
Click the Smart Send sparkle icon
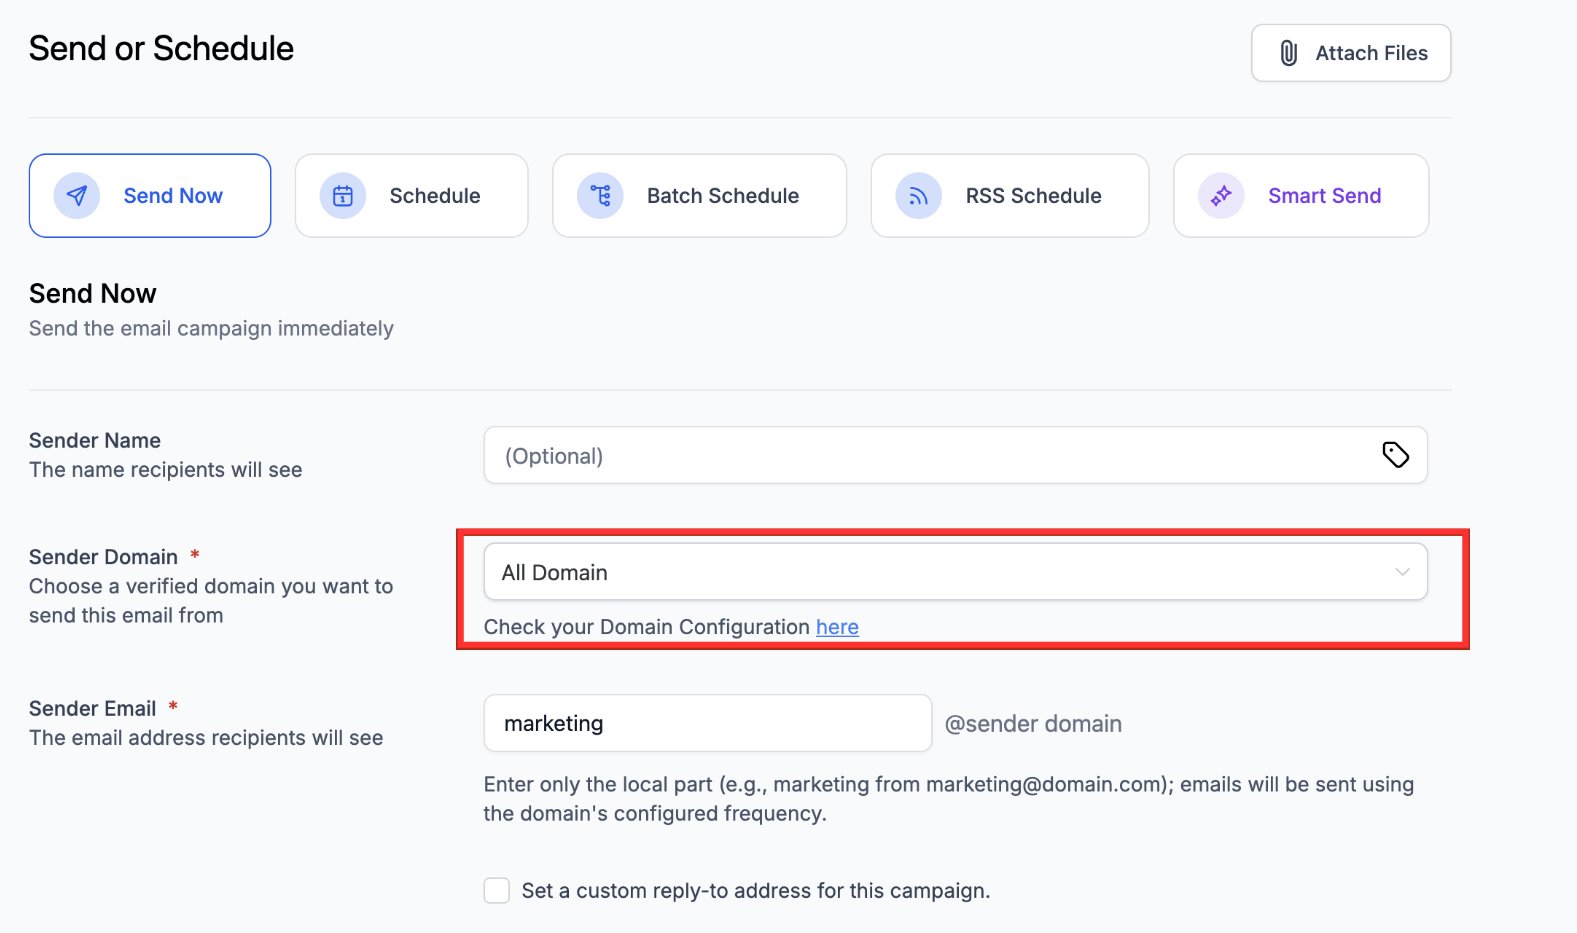tap(1221, 196)
